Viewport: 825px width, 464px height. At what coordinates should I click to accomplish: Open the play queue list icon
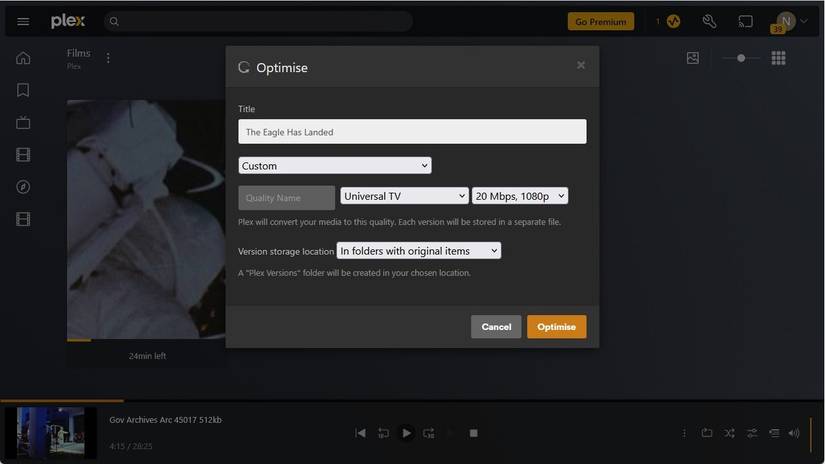tap(774, 433)
